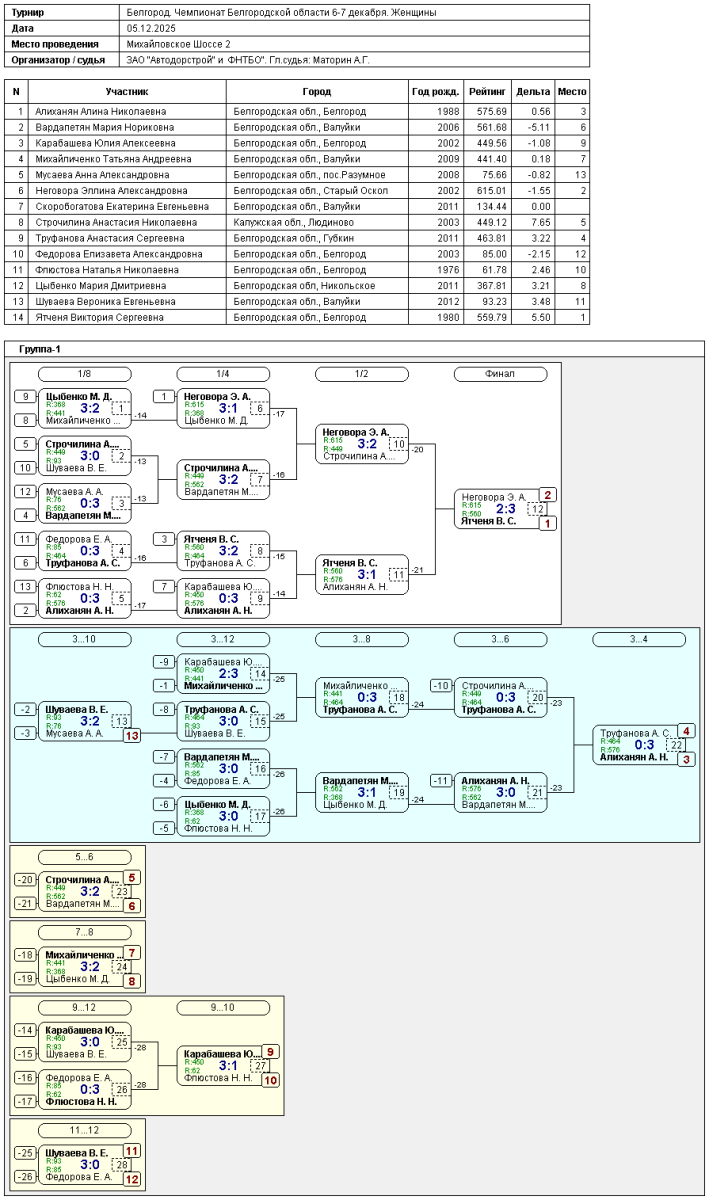Click the 3...4 placement round label

[x=638, y=639]
